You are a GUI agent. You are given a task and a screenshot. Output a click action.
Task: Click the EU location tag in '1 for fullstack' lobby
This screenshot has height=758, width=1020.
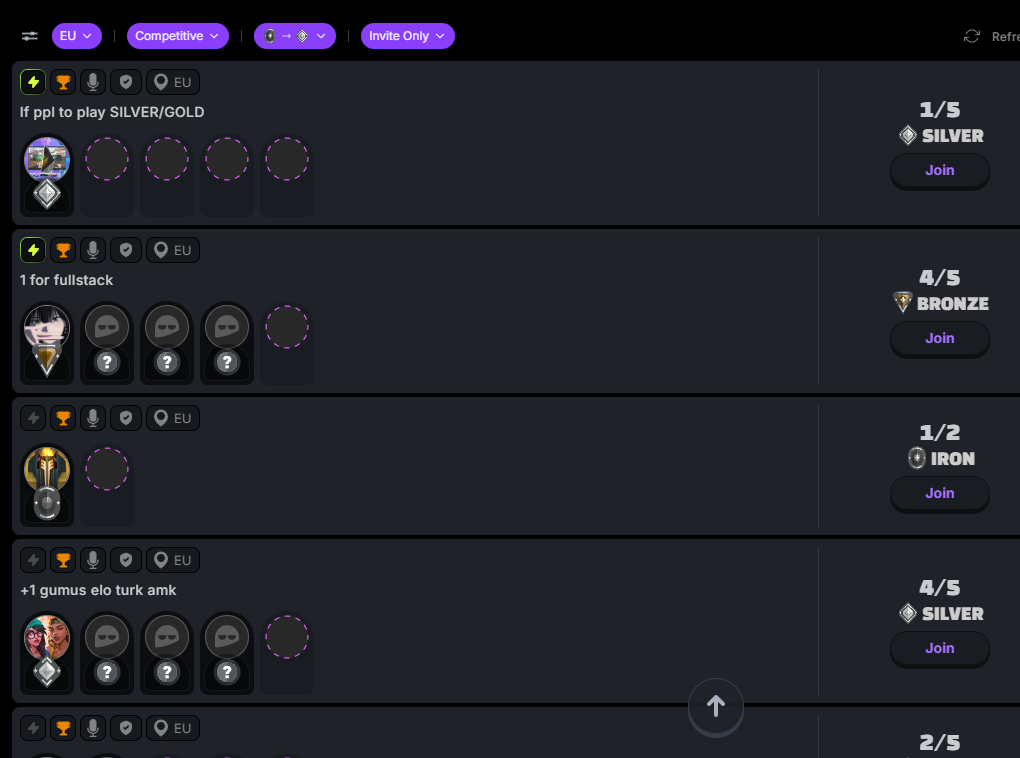(x=173, y=250)
